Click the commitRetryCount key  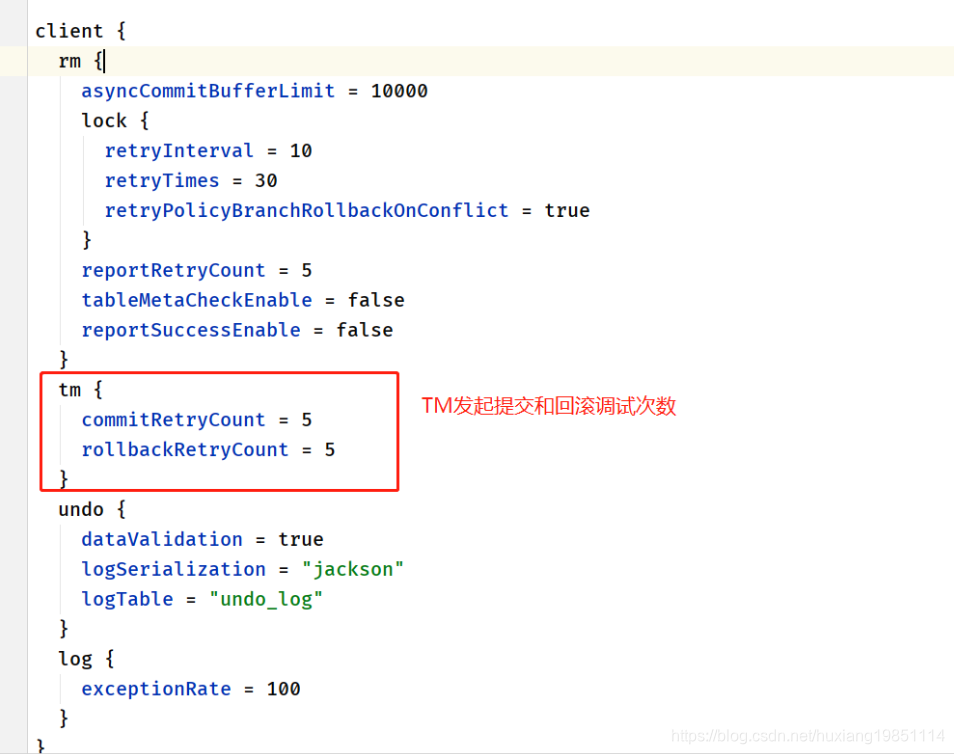173,419
